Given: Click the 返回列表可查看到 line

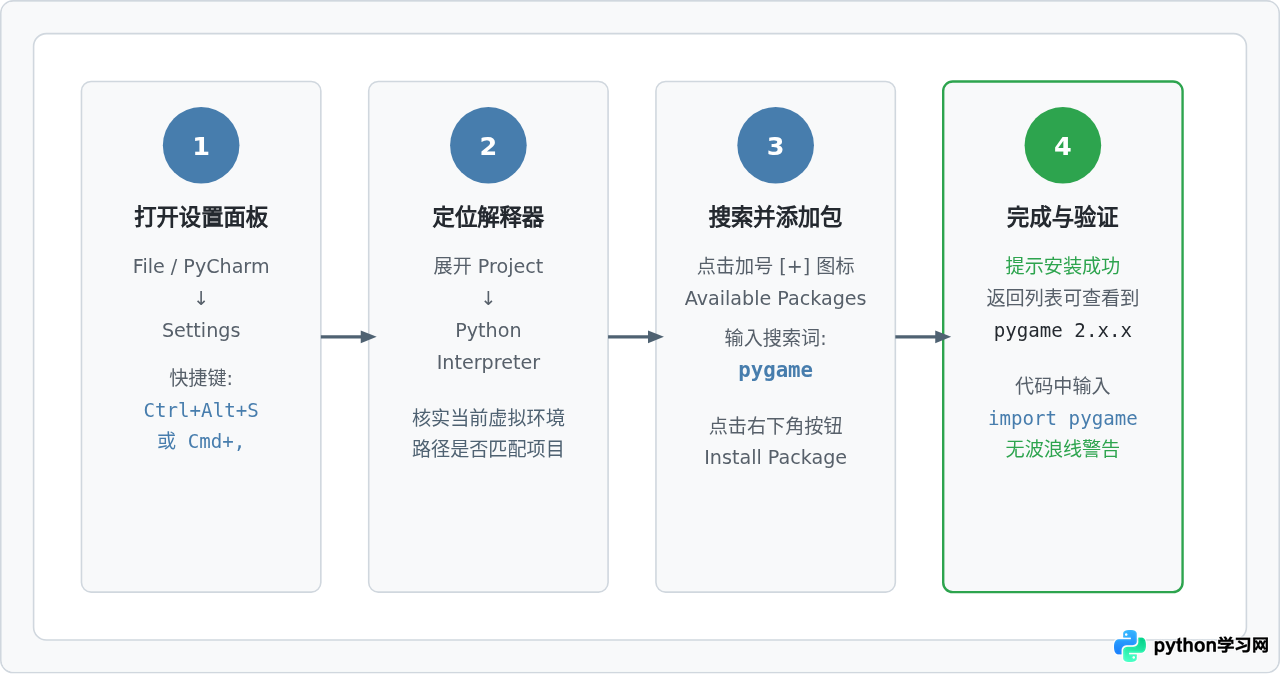Looking at the screenshot, I should click(1062, 298).
